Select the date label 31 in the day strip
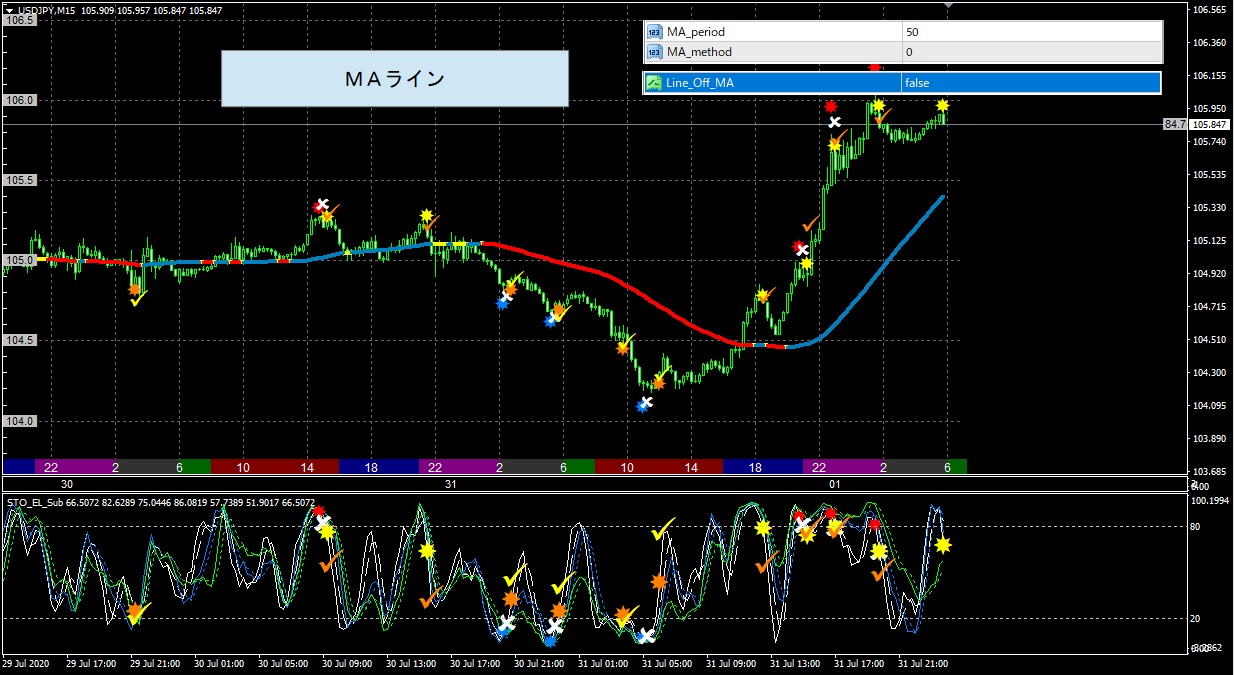The image size is (1234, 675). coord(450,485)
